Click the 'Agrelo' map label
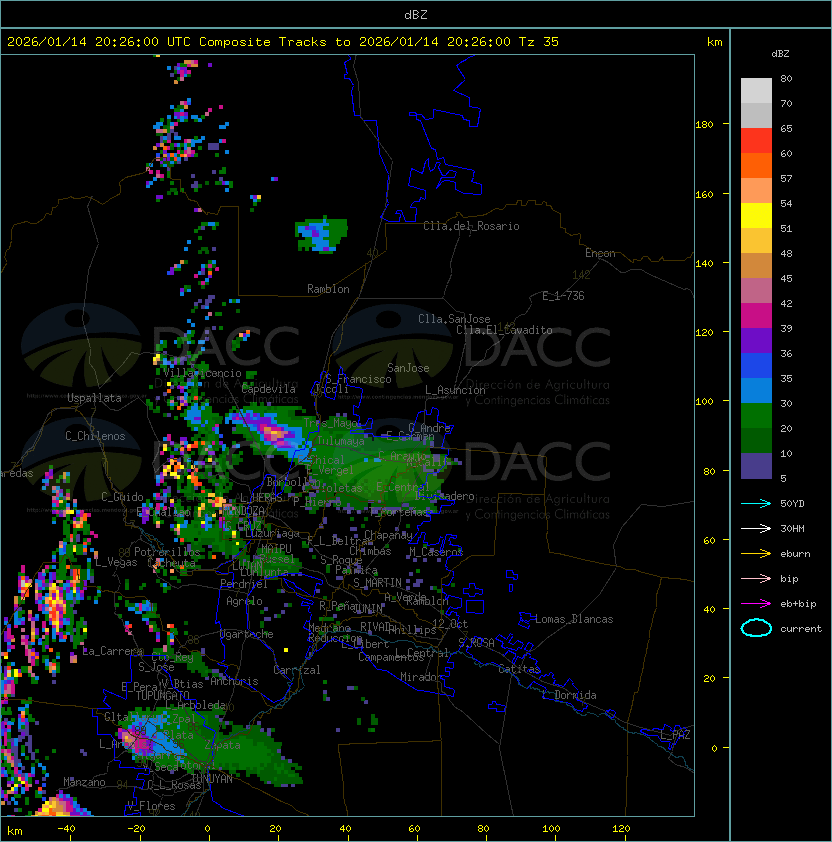 click(x=244, y=601)
